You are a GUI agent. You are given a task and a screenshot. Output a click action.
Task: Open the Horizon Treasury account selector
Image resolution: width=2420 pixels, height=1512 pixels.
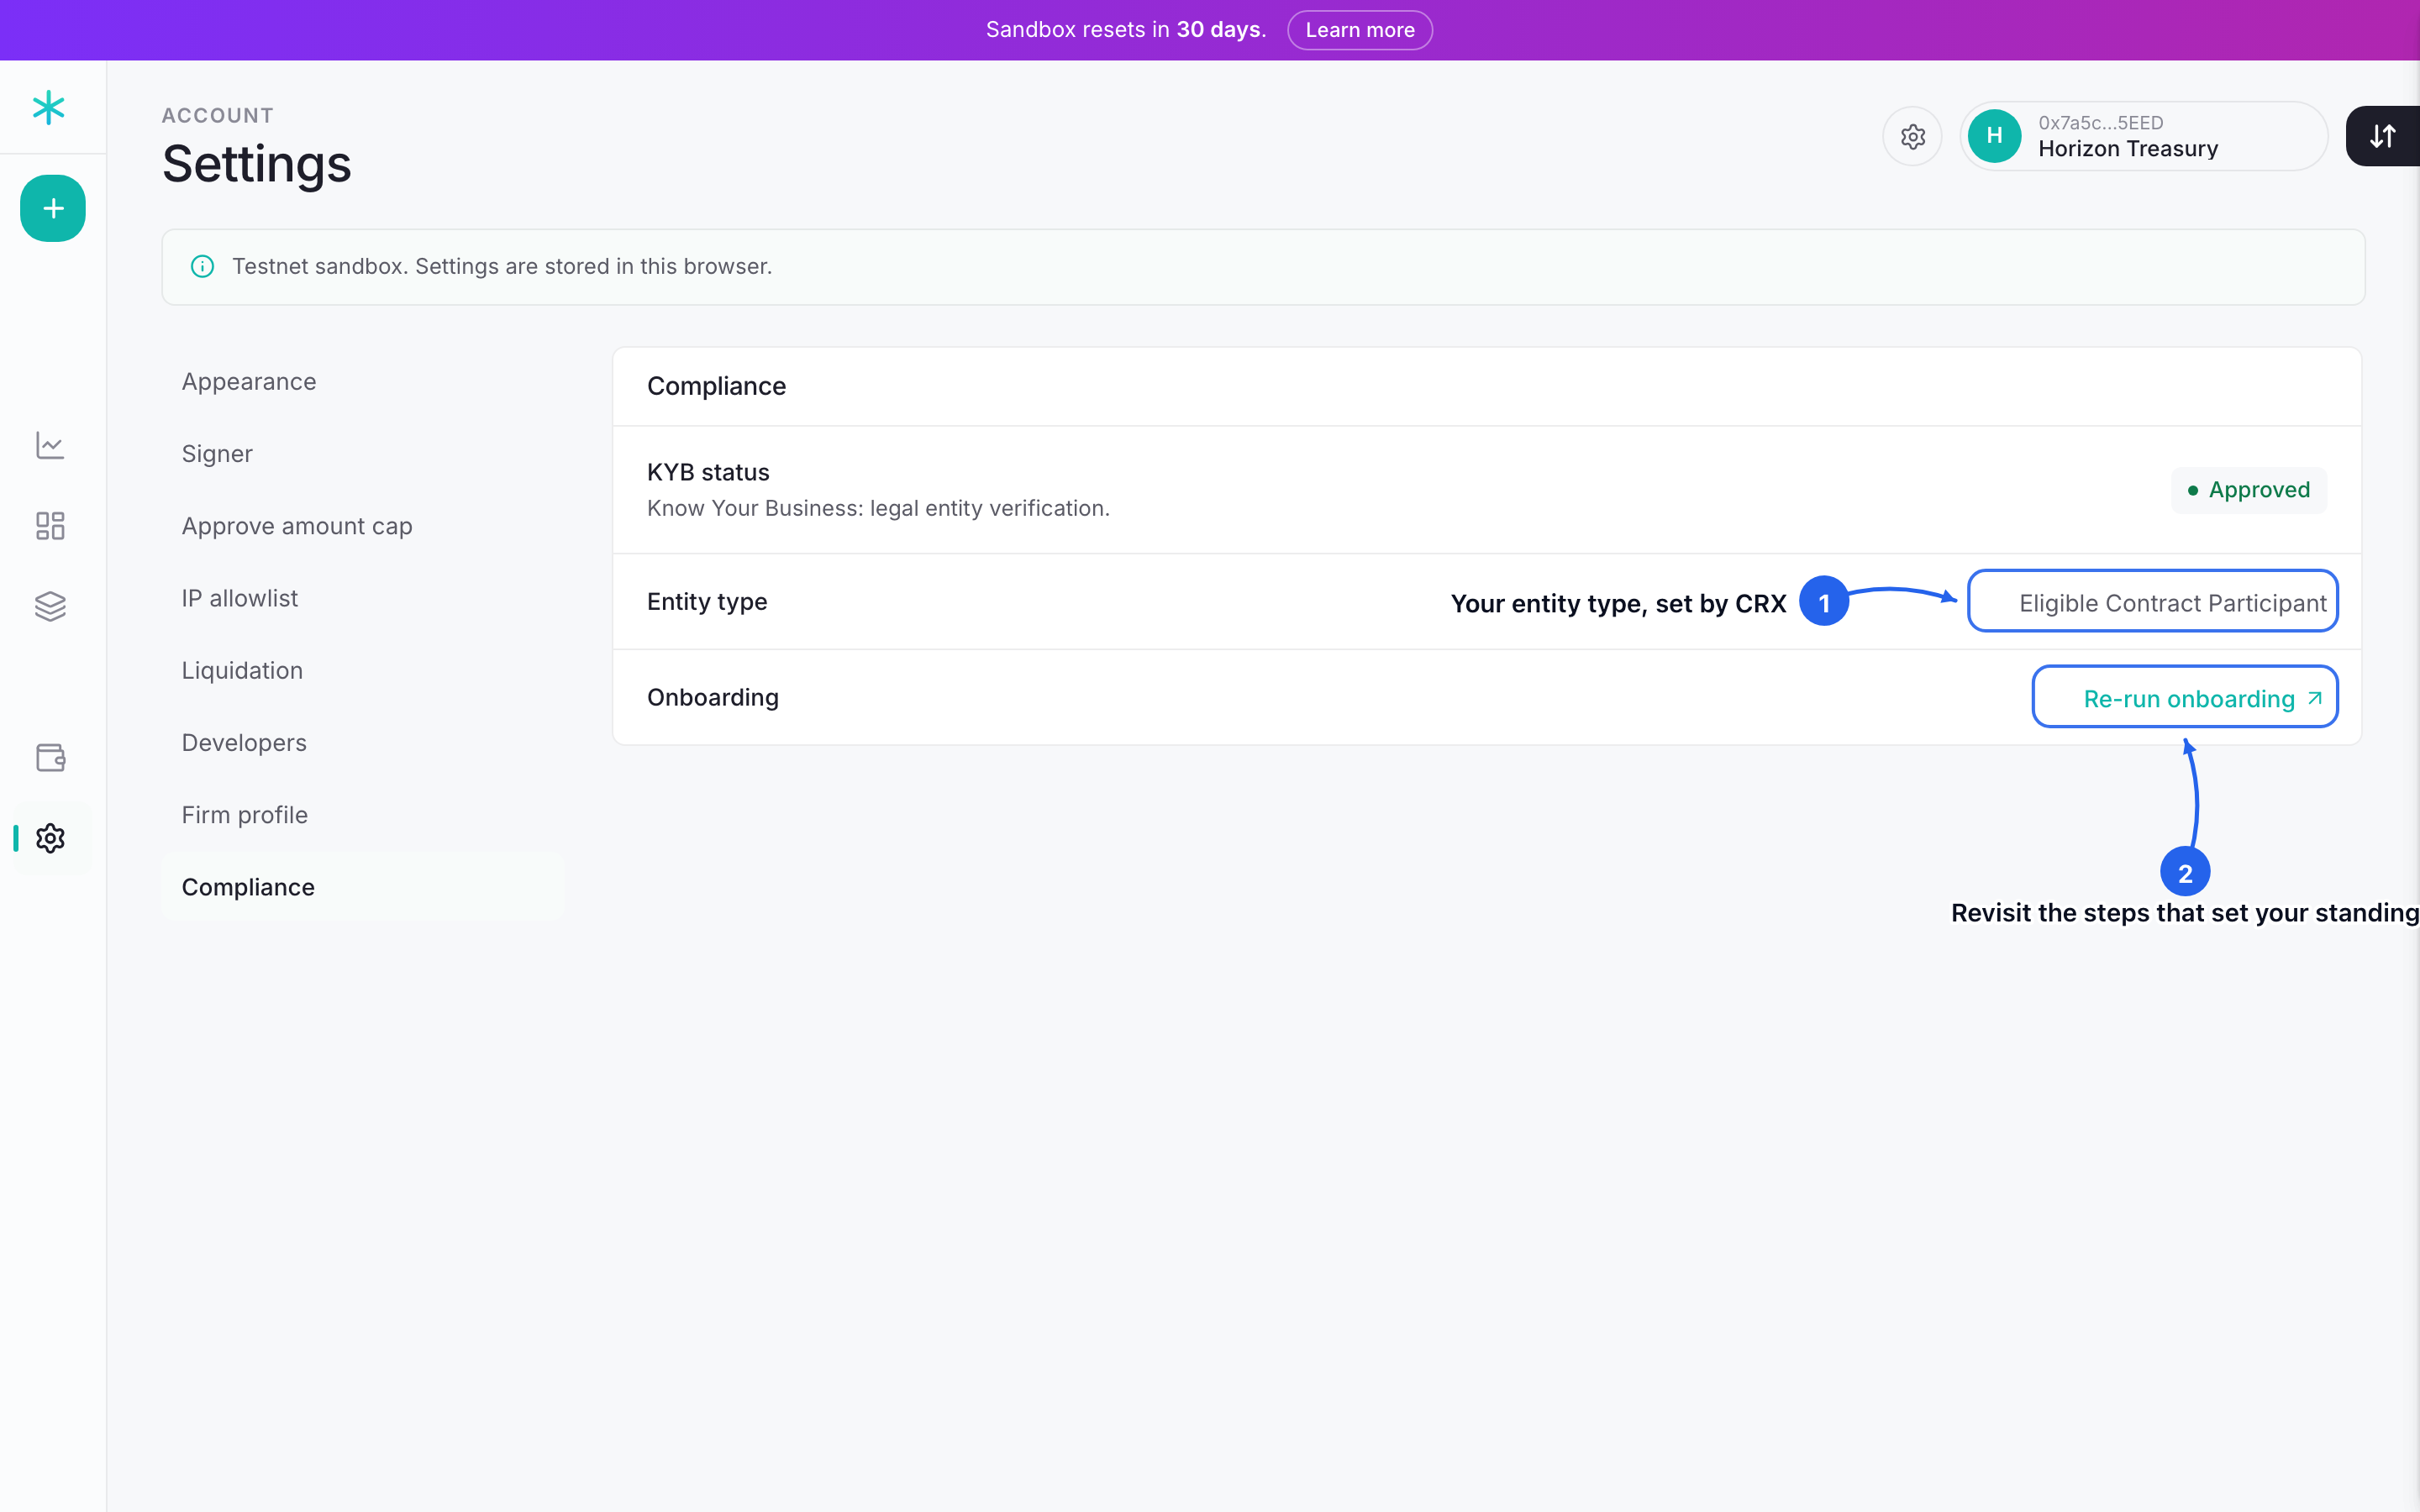pyautogui.click(x=2143, y=136)
